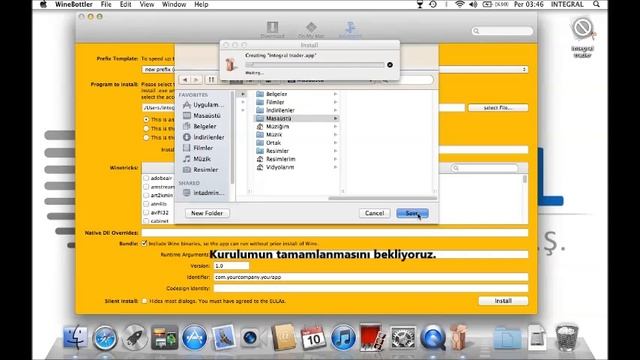Screen dimensions: 640x360
Task: Click the Save button in dialog
Action: 412,213
